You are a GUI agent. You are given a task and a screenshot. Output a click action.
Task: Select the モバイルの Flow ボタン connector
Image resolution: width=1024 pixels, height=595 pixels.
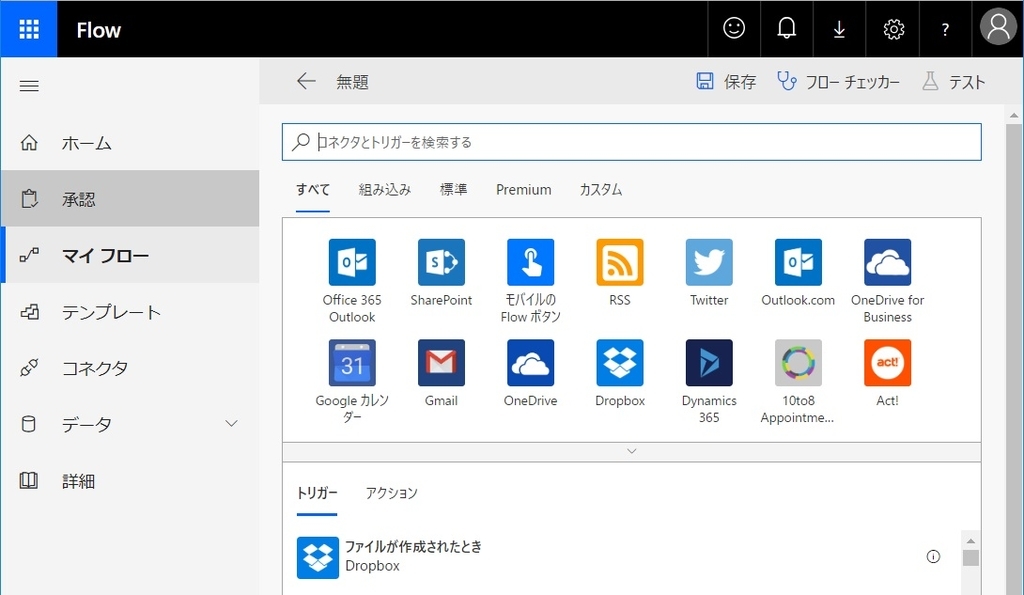(x=530, y=281)
